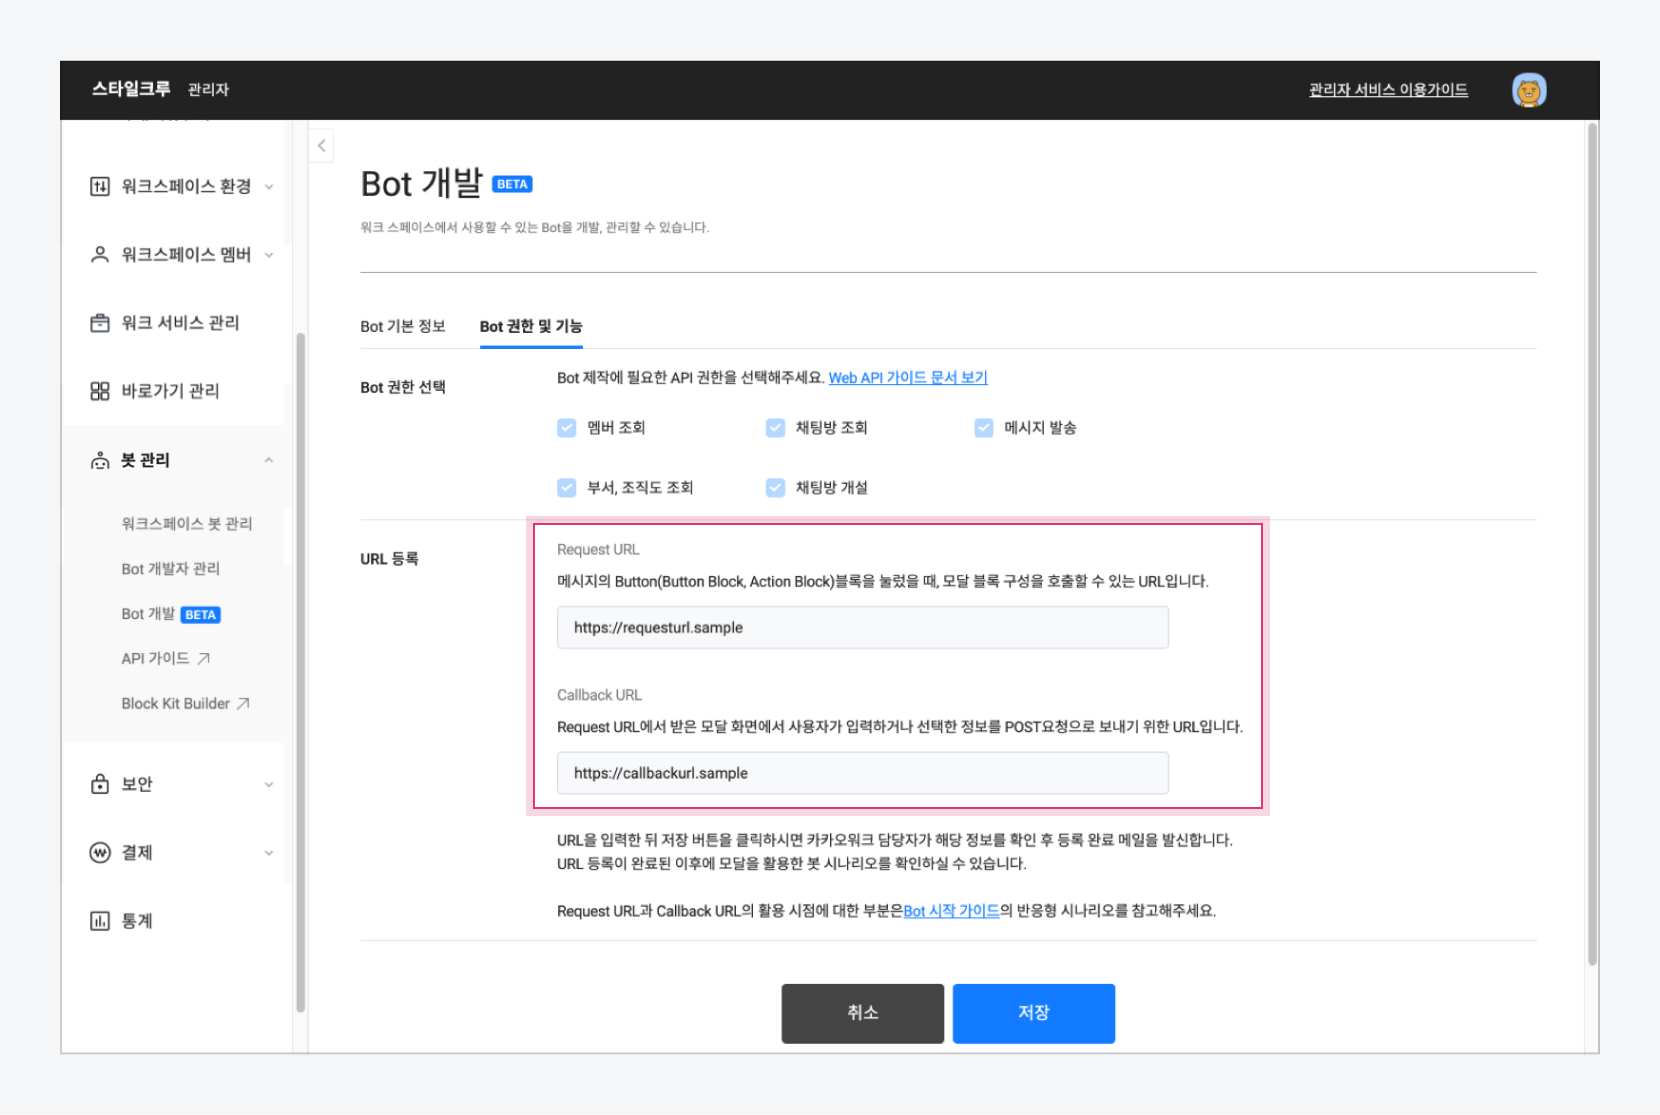Expand the 결제 menu chevron
Screen dimensions: 1660x1115
pos(269,853)
